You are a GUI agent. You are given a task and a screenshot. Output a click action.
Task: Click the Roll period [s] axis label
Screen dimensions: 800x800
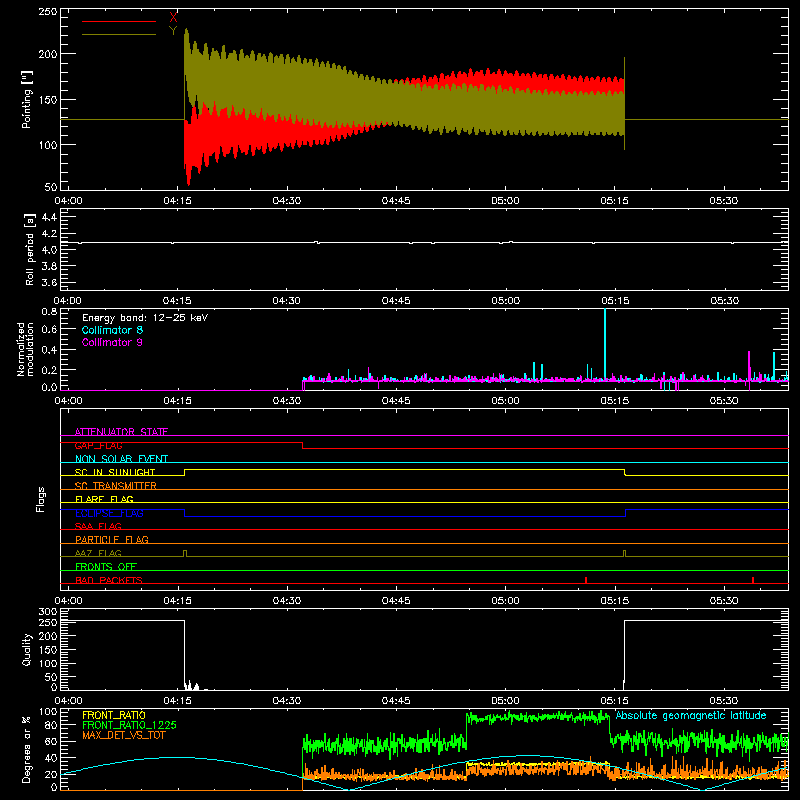[x=30, y=249]
